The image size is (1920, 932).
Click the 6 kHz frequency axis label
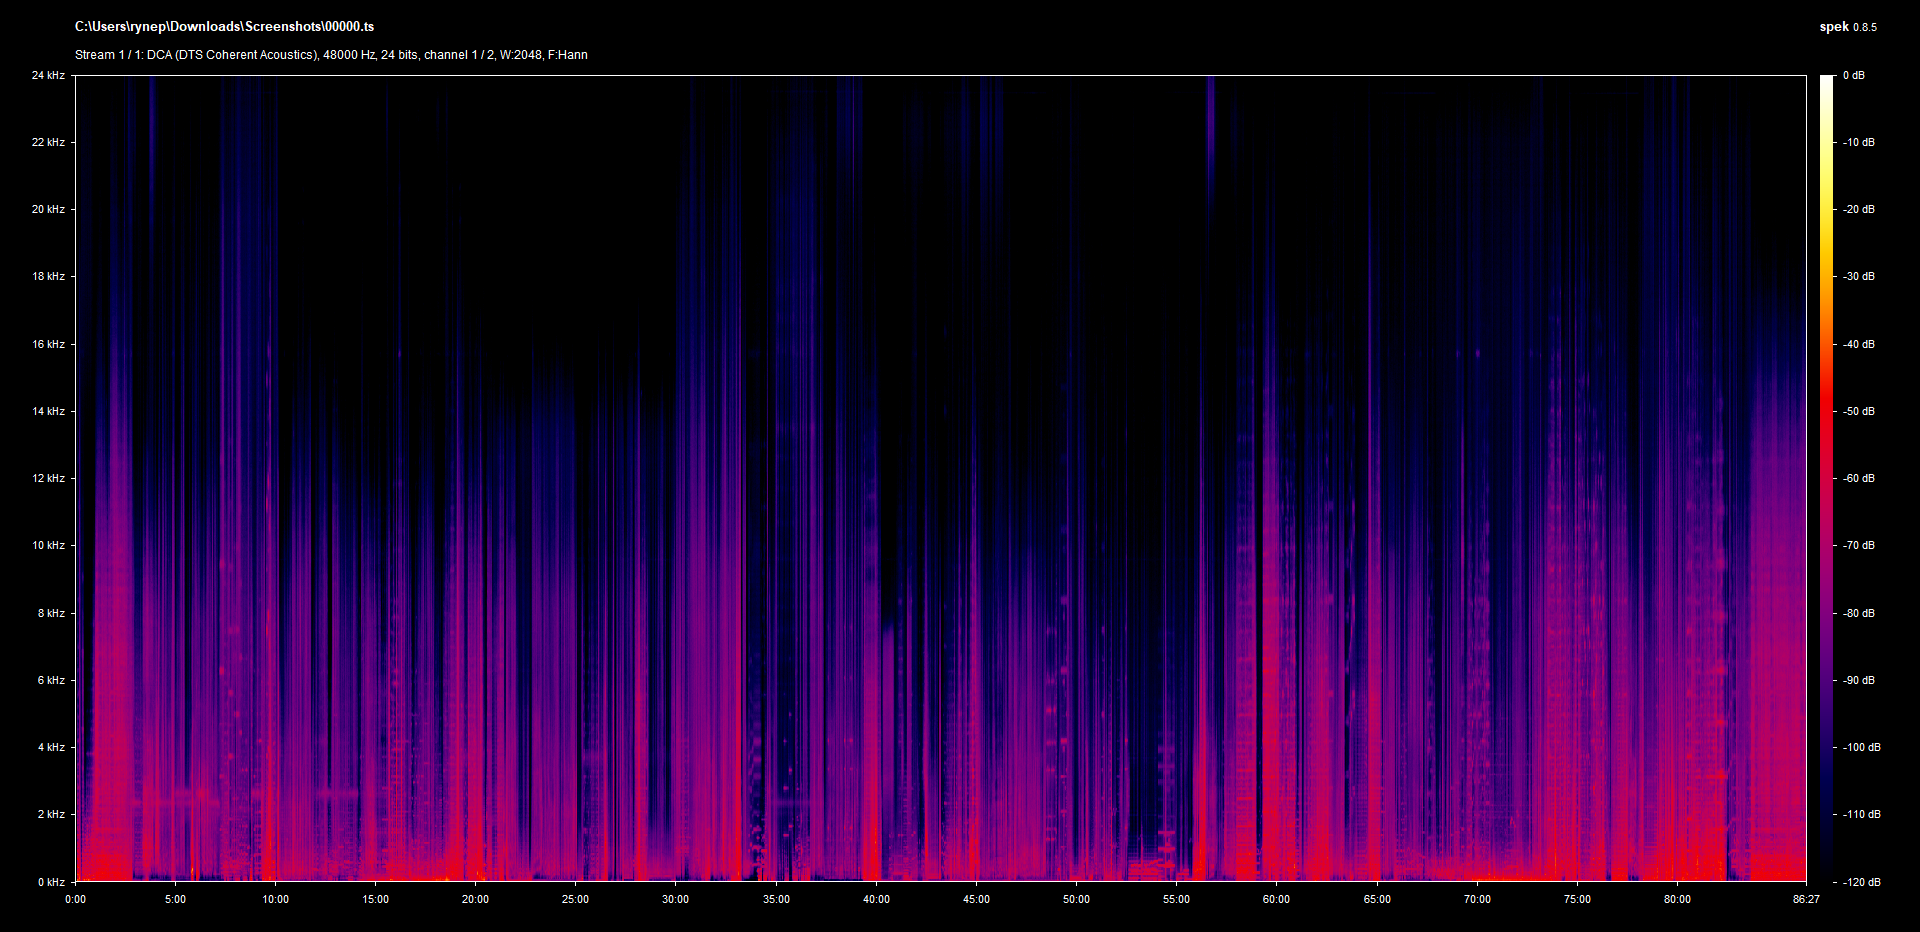(51, 681)
